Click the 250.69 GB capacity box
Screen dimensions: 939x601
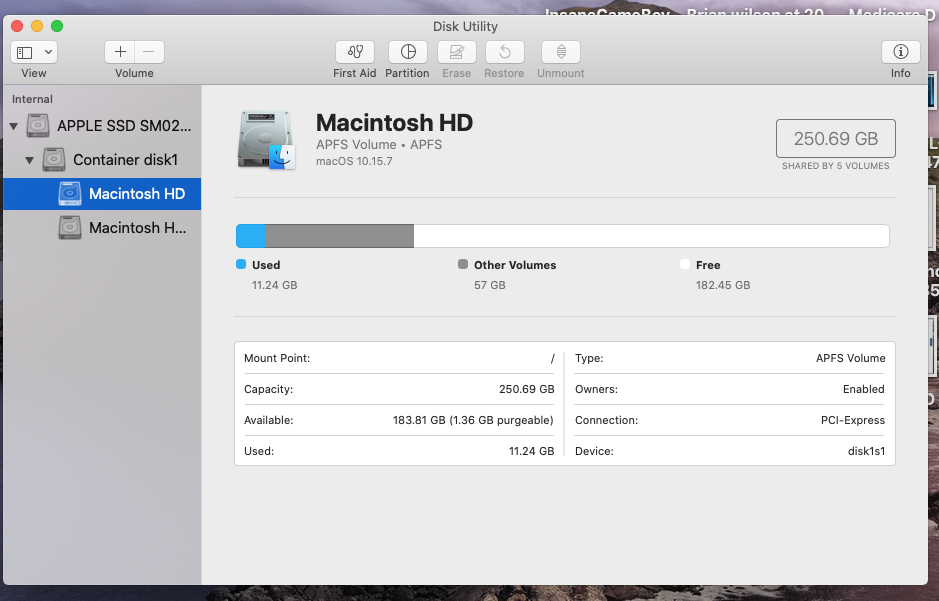(835, 138)
